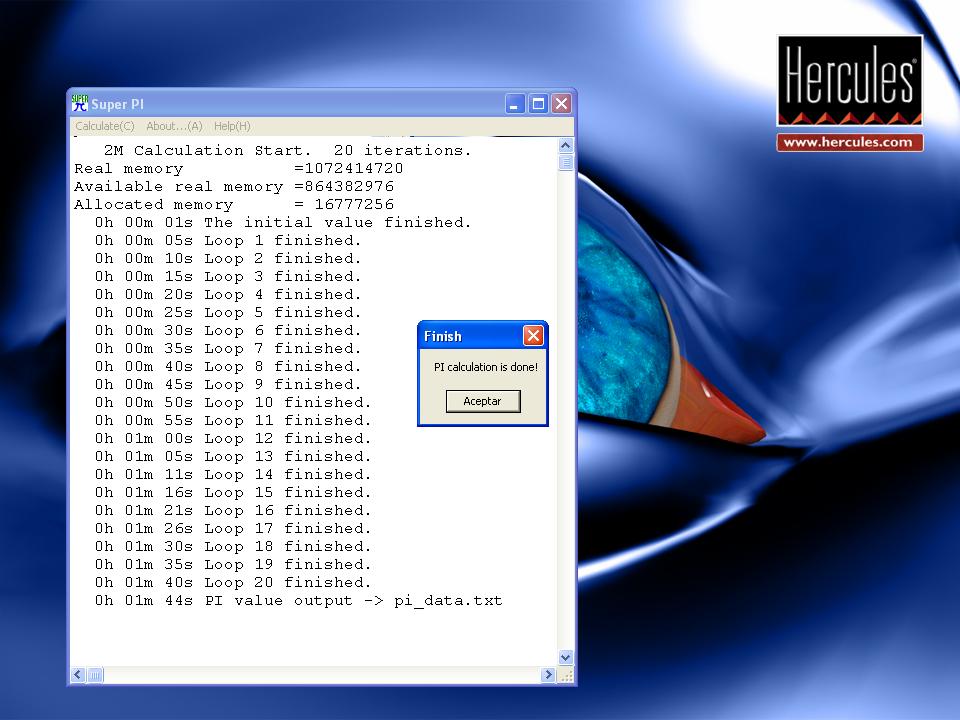Click the window resize grip corner

tap(567, 676)
